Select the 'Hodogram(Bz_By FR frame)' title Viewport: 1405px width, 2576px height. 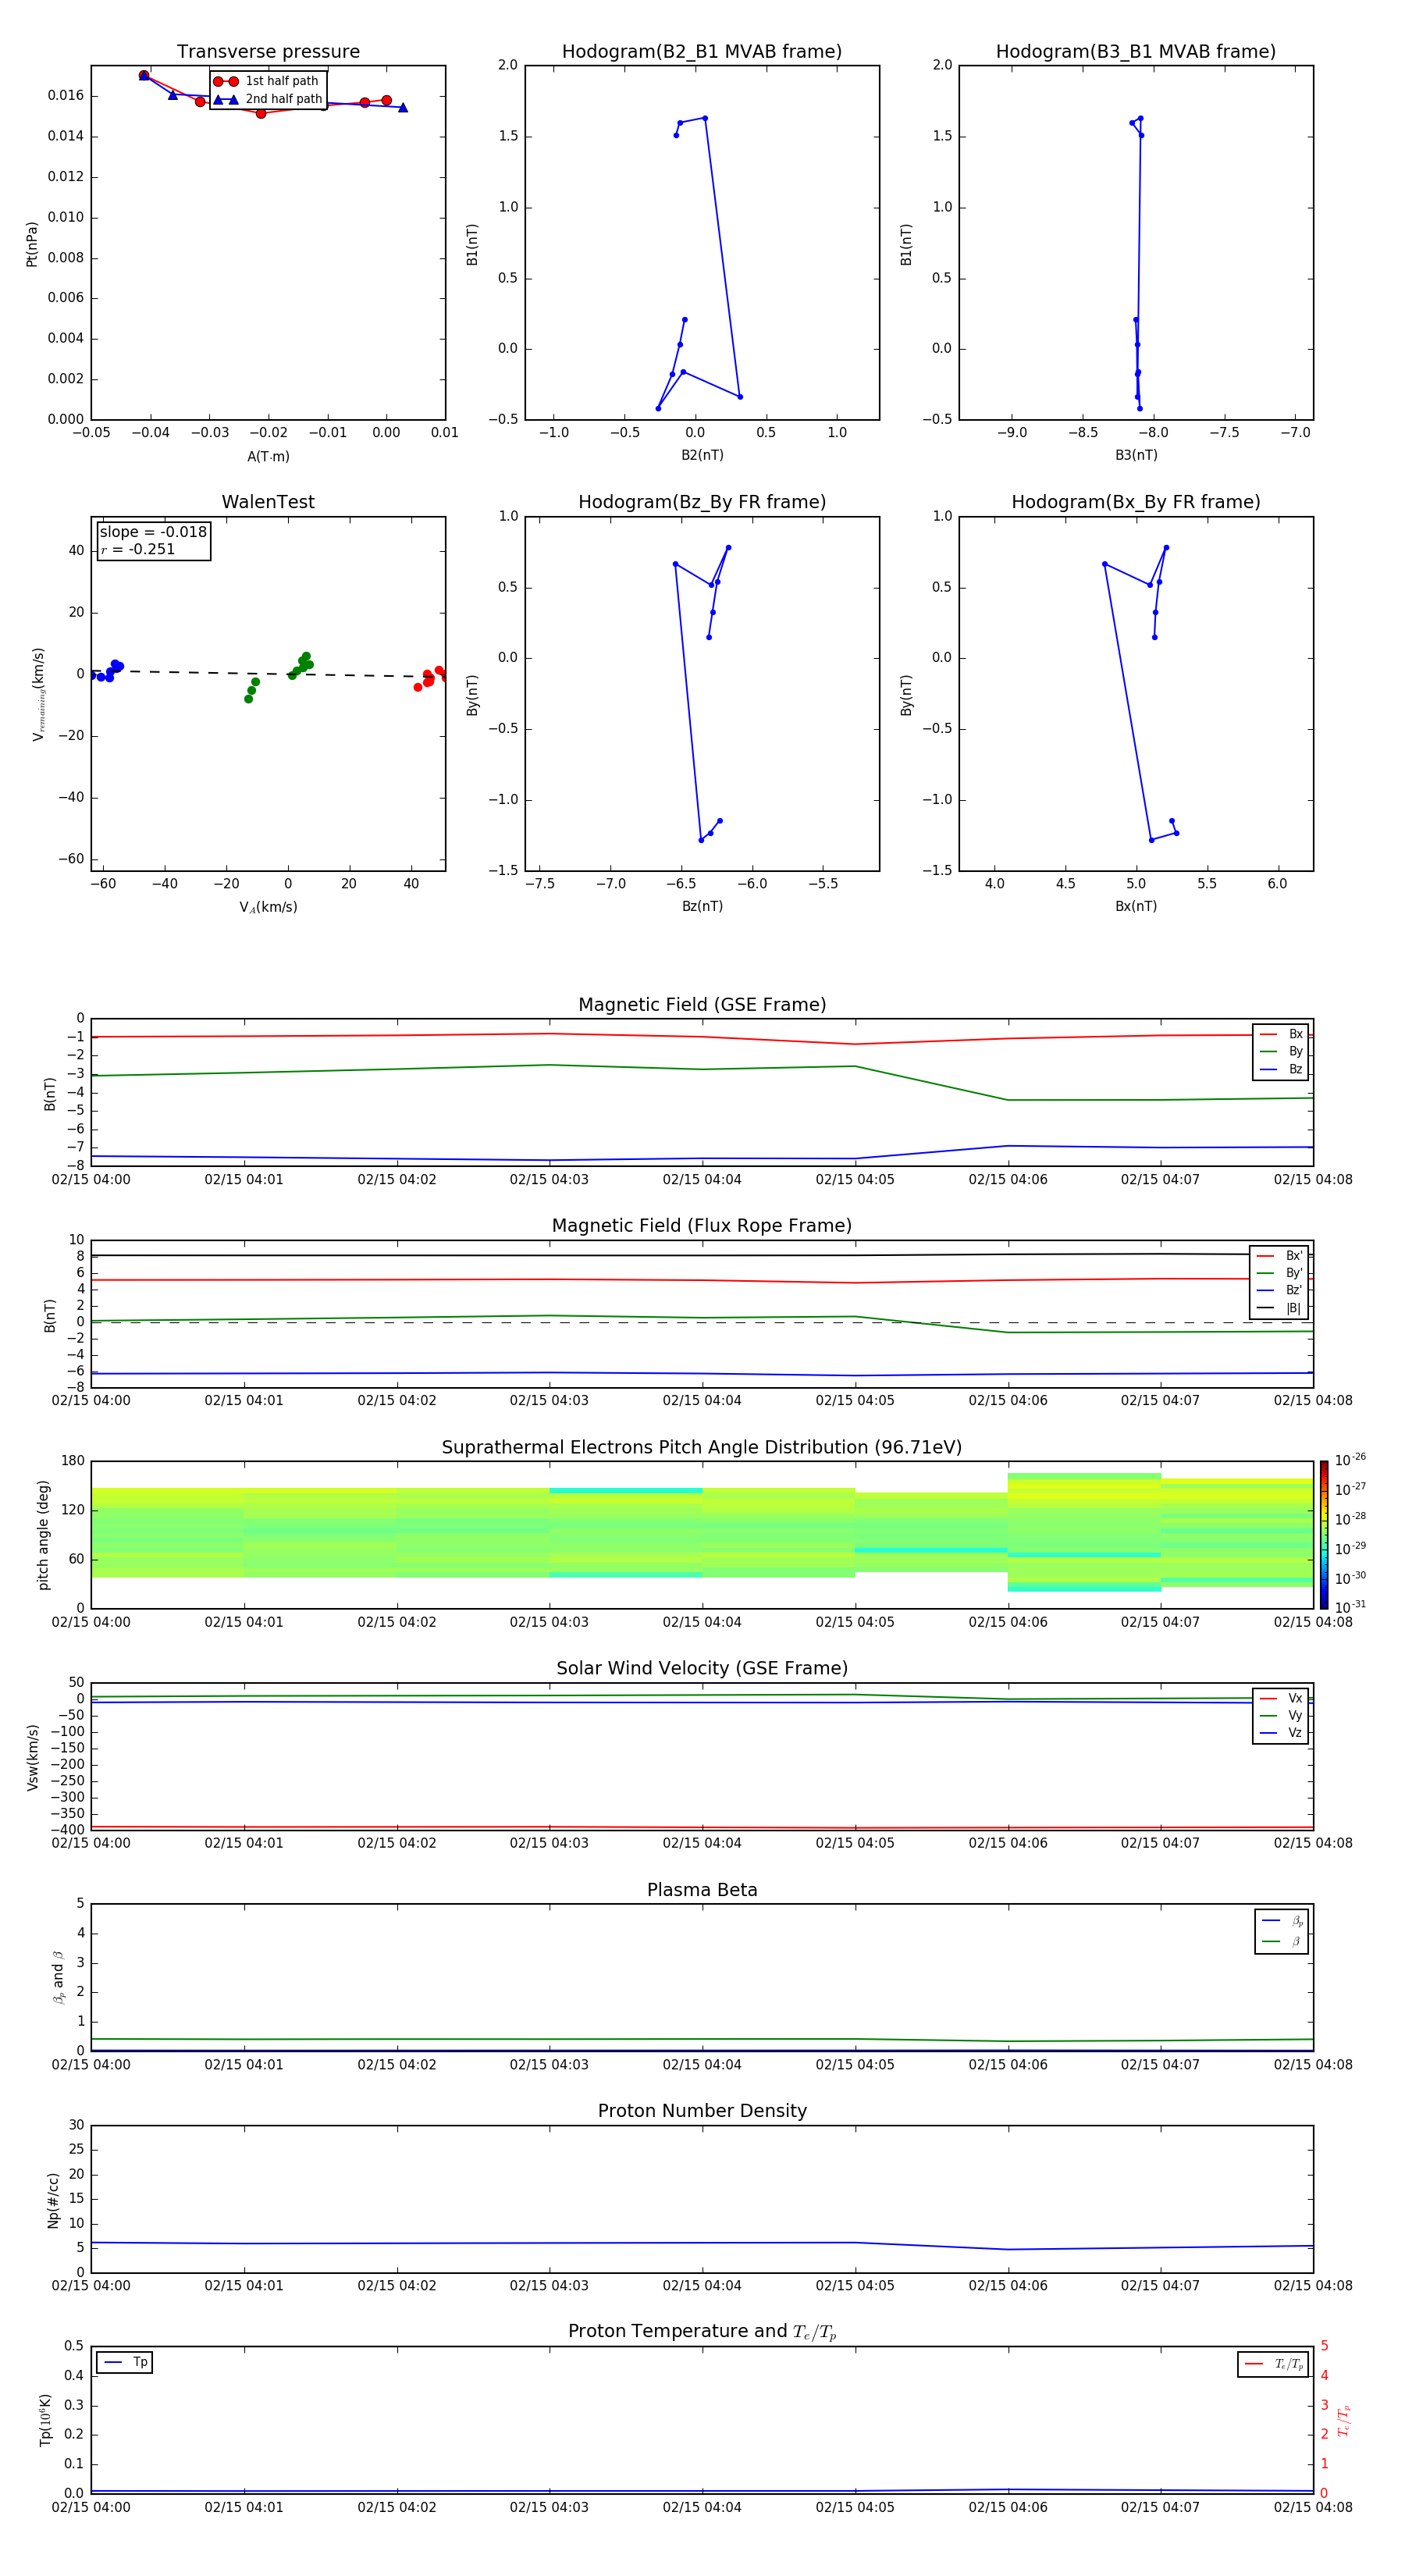702,502
